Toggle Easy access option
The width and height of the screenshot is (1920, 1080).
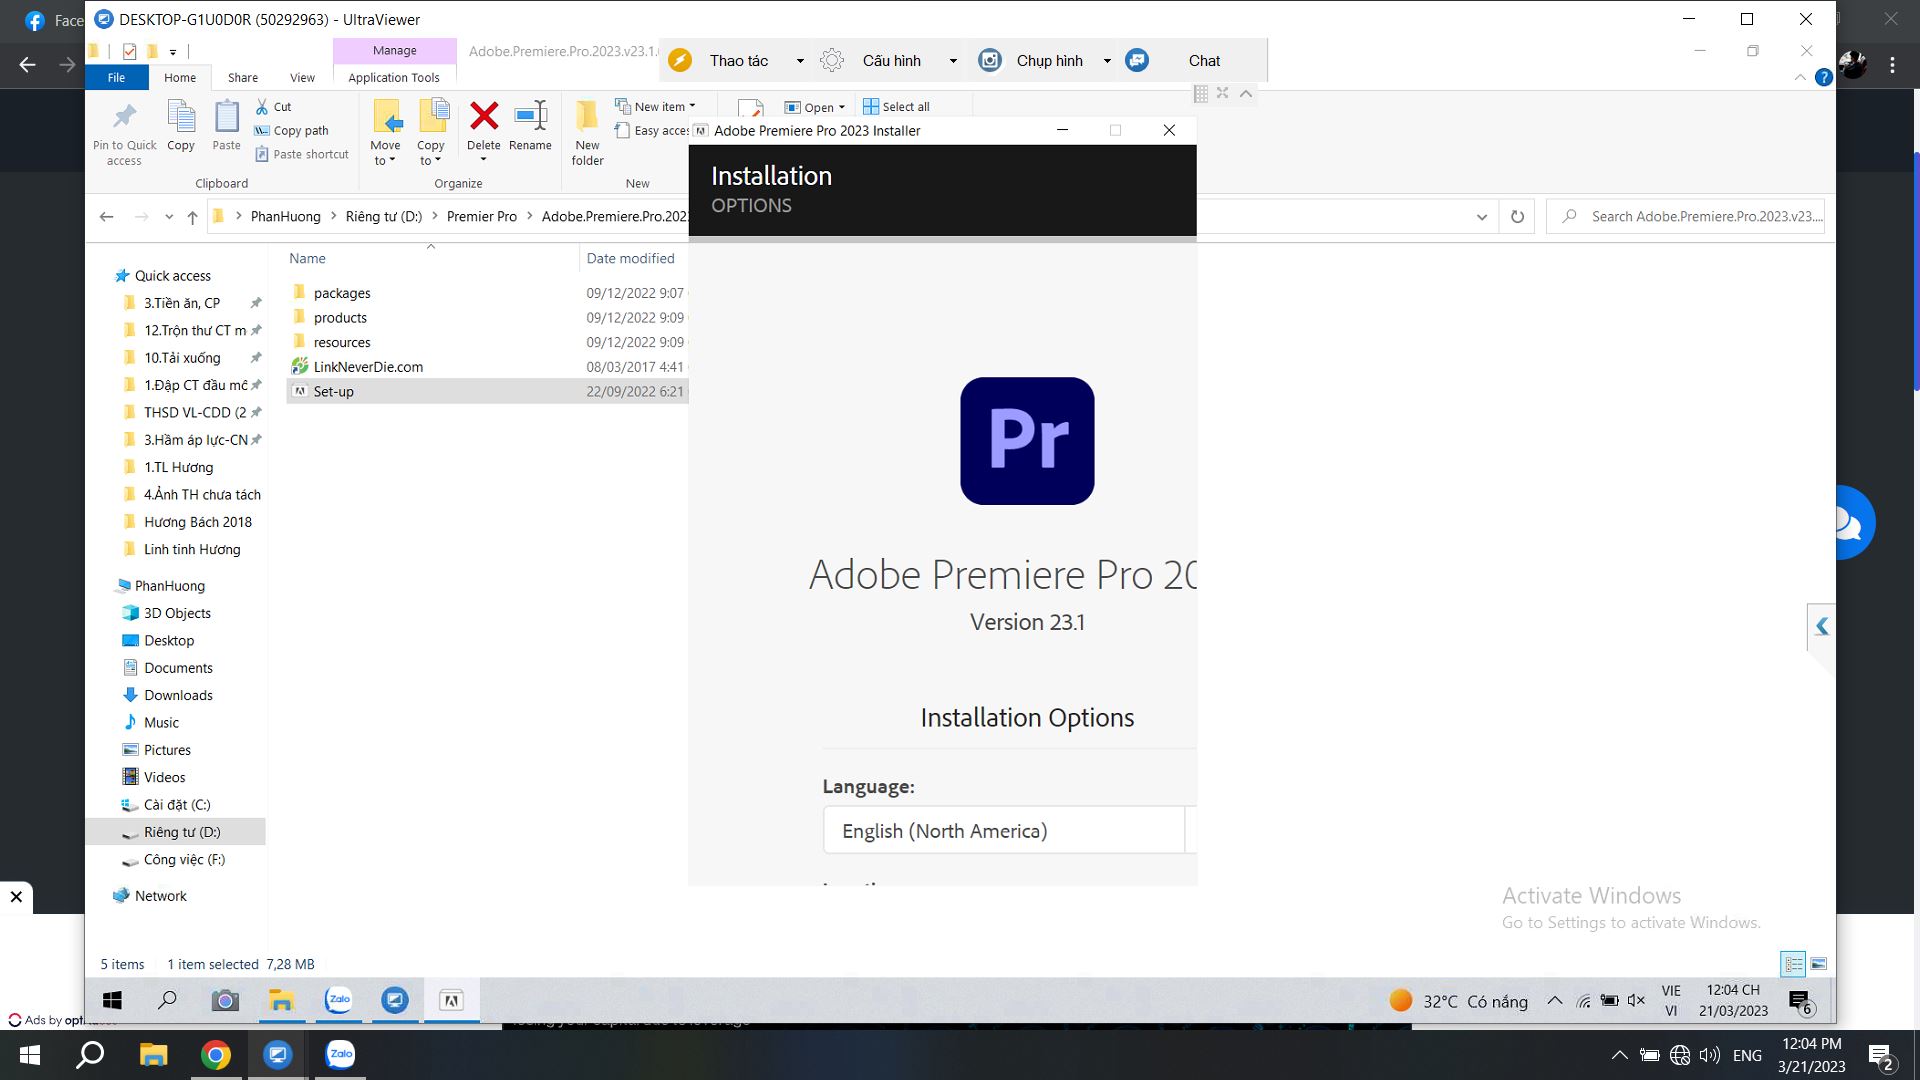coord(657,129)
